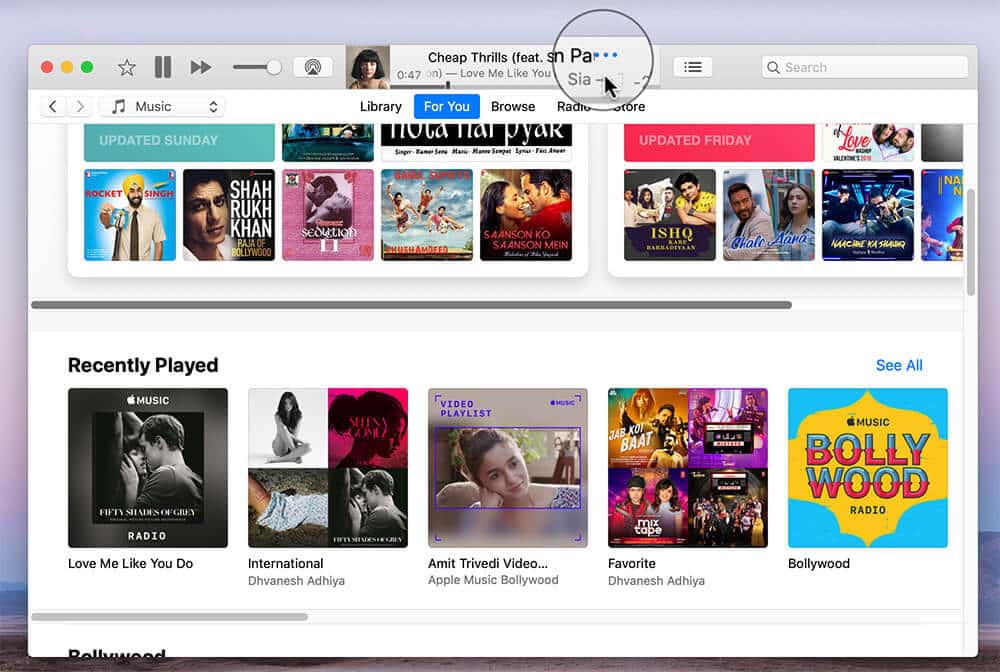Open the Favorite playlist artwork

point(688,468)
